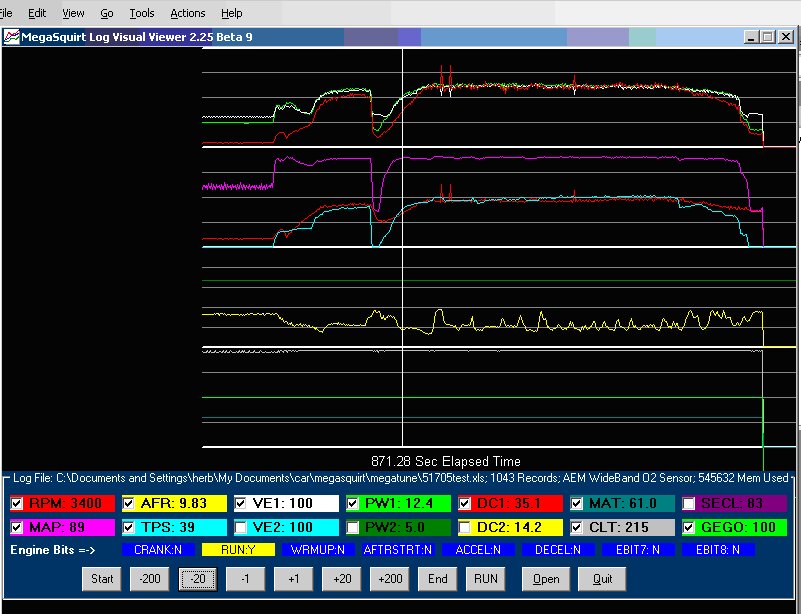Uncheck the AFR trace checkbox

(x=129, y=504)
